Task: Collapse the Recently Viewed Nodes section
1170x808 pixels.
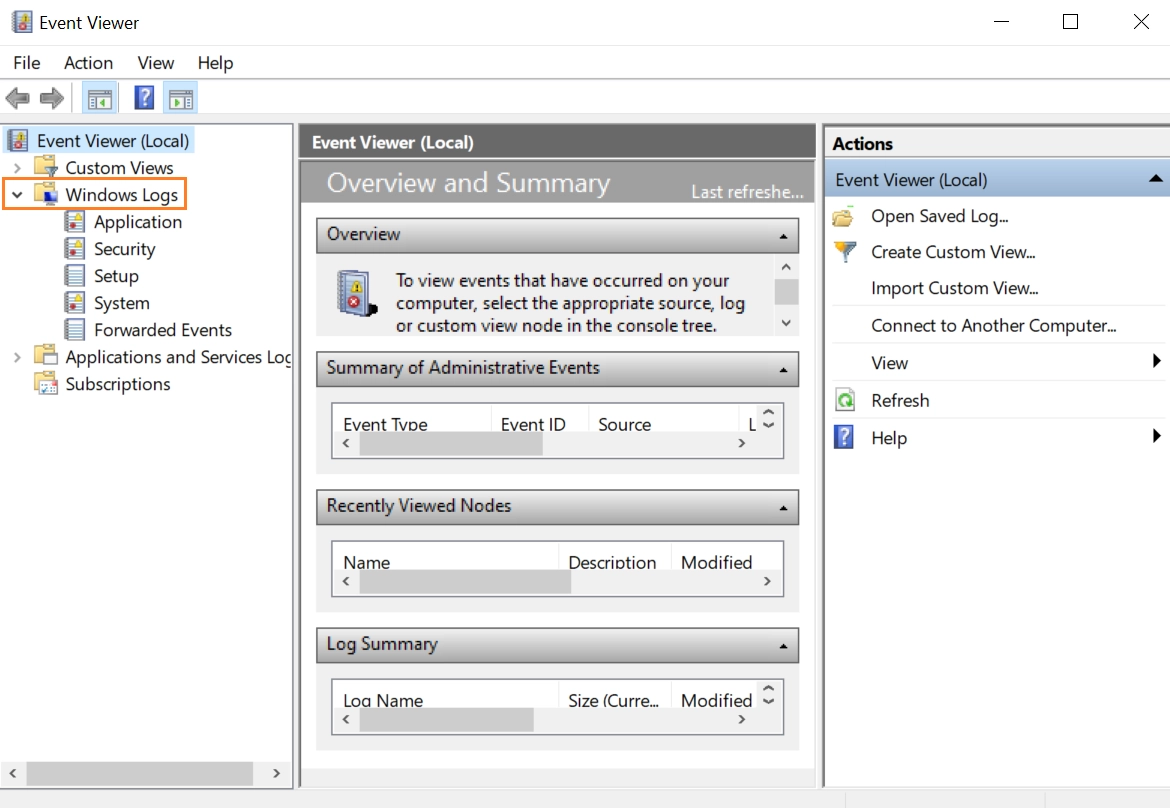Action: click(x=783, y=508)
